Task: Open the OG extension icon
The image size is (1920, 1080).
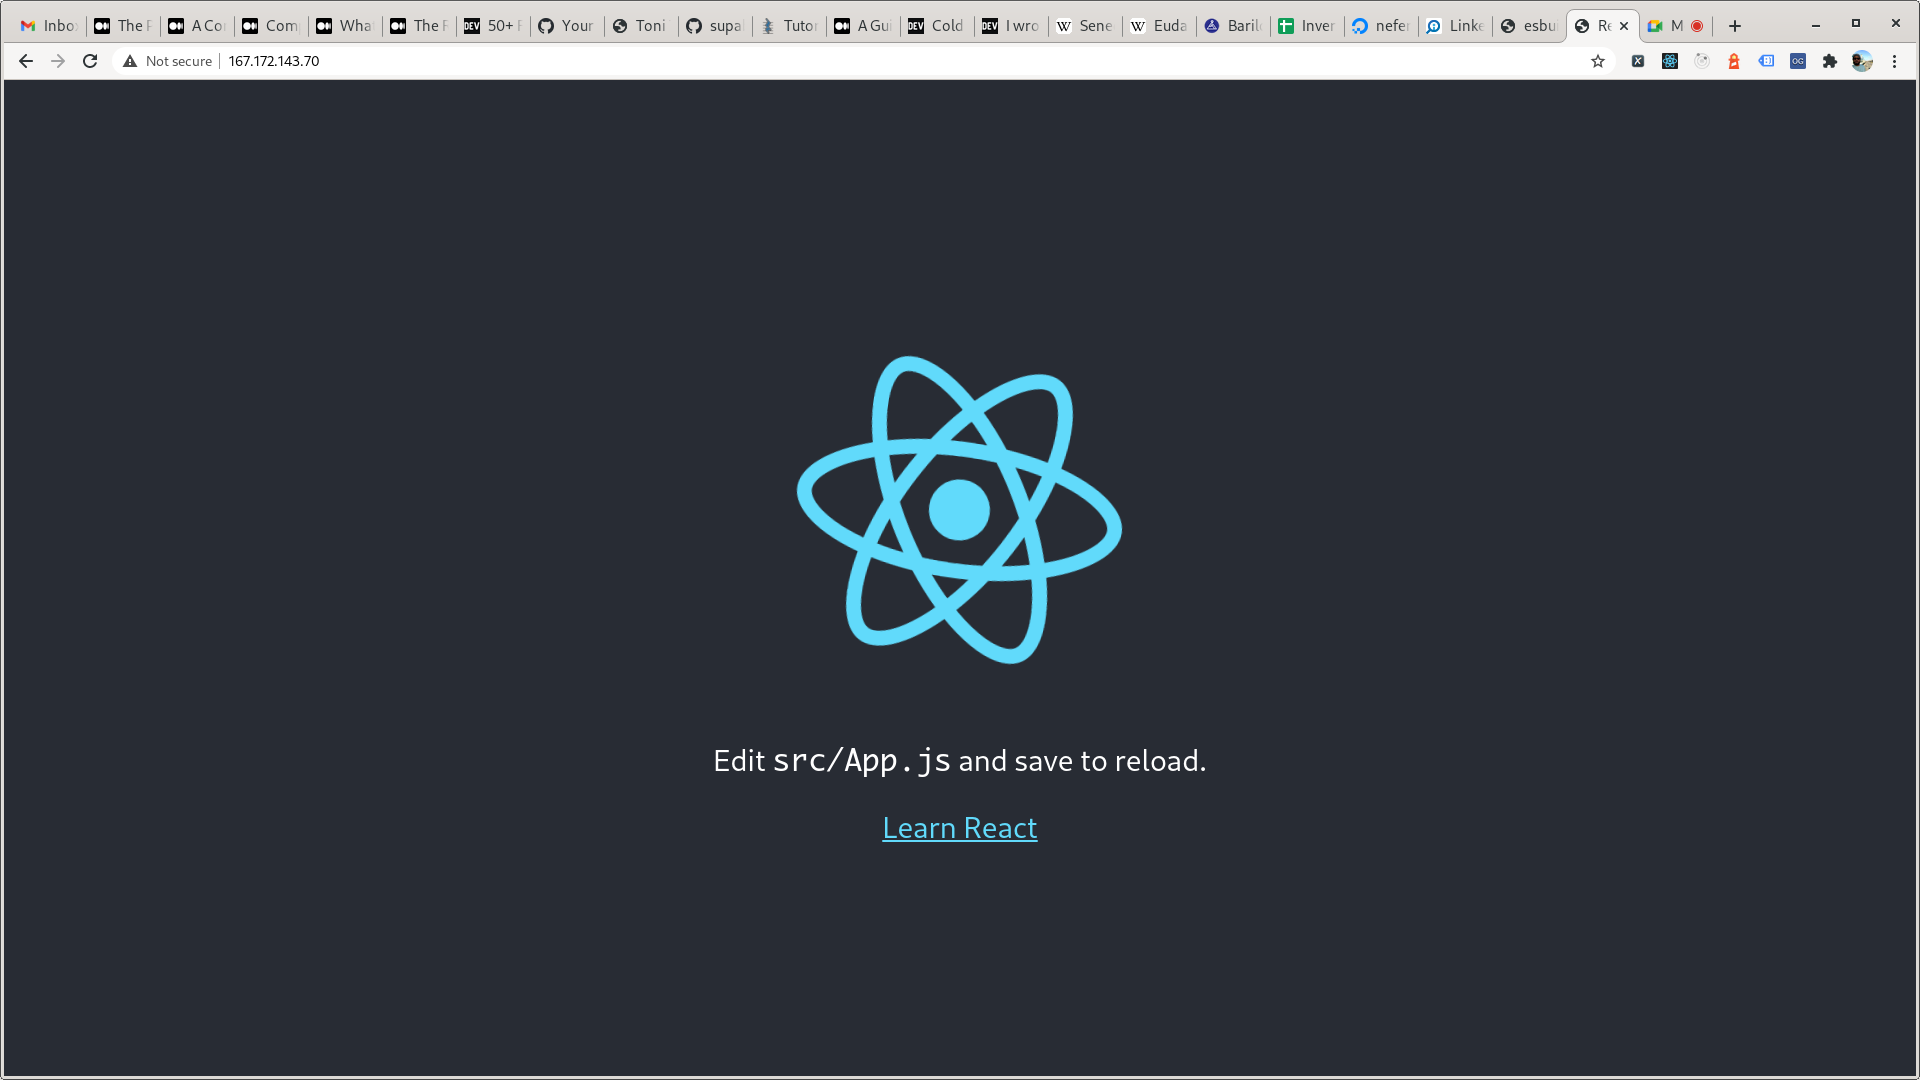Action: coord(1798,61)
